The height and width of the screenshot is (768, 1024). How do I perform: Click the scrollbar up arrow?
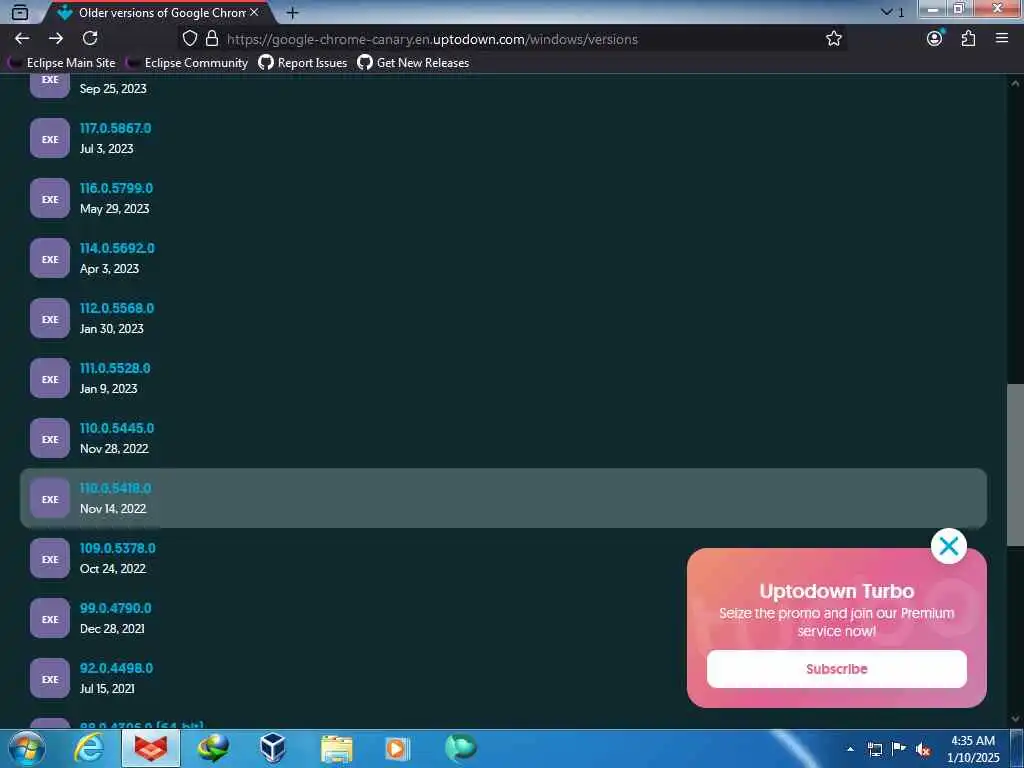(x=1015, y=83)
